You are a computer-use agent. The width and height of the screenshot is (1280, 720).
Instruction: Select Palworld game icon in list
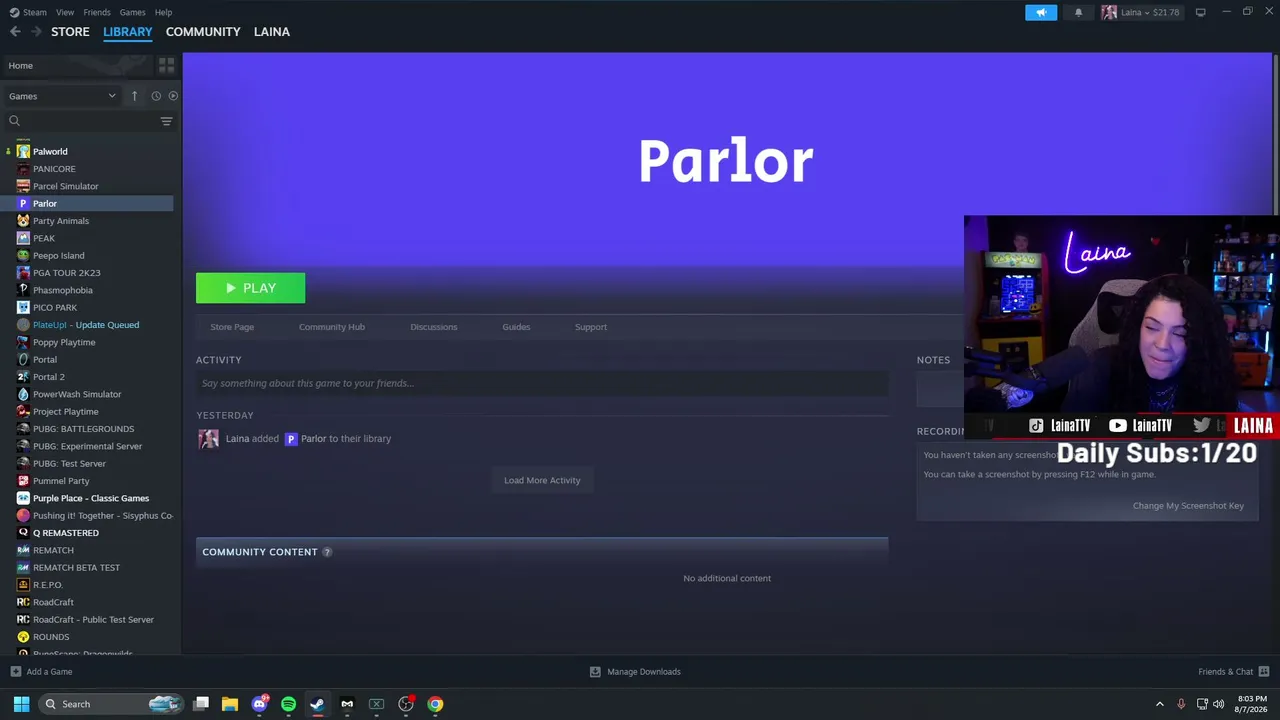pyautogui.click(x=23, y=151)
